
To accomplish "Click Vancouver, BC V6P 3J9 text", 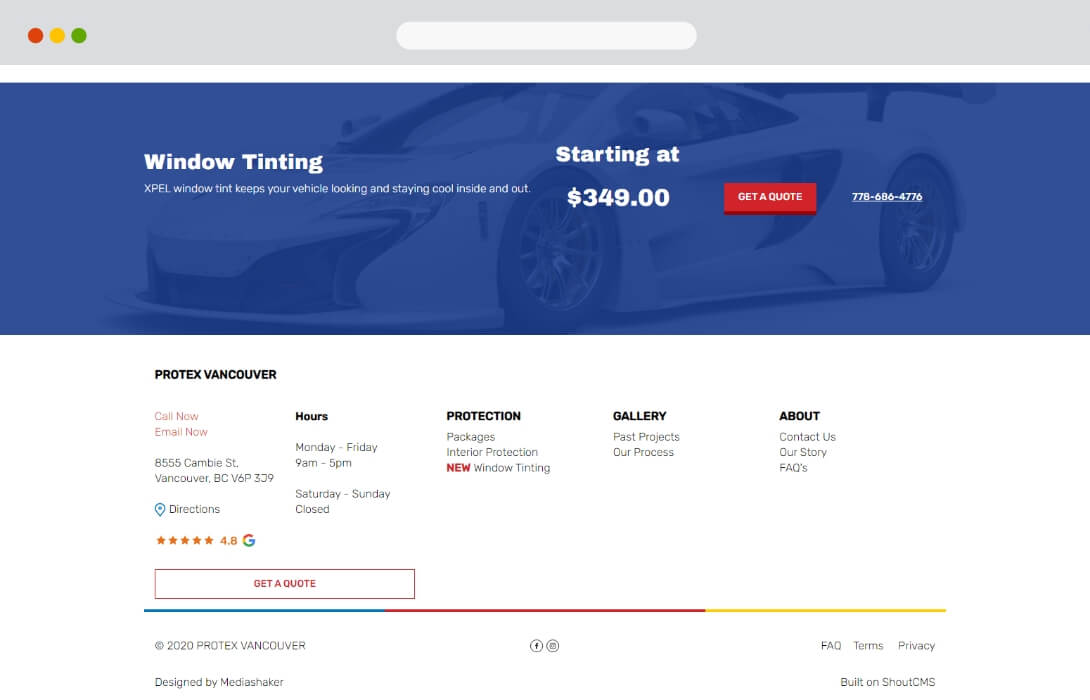I will 214,478.
